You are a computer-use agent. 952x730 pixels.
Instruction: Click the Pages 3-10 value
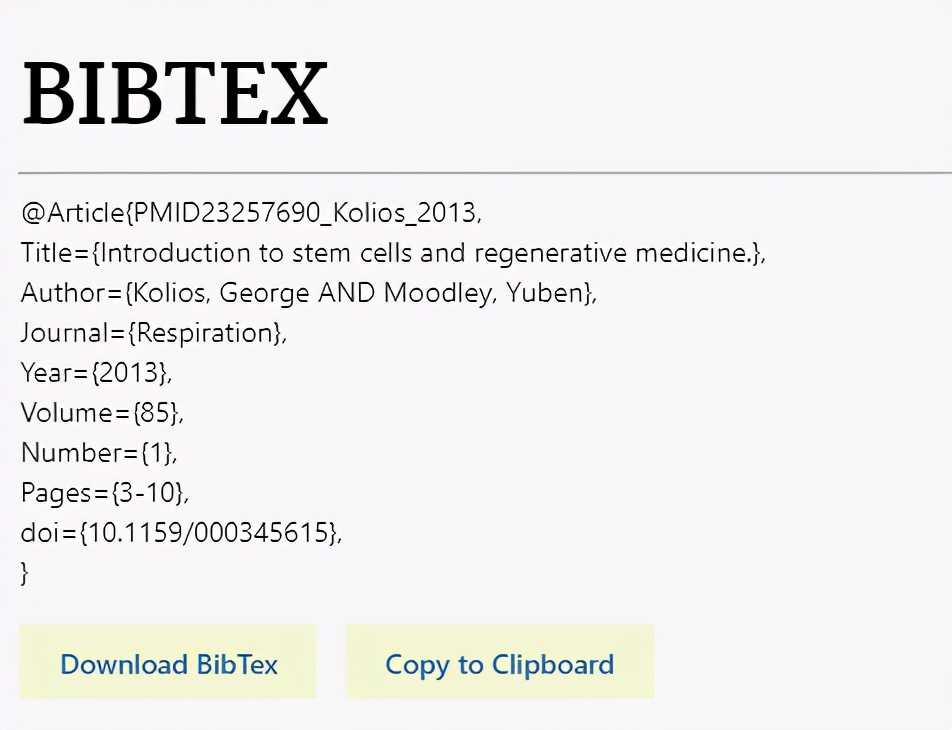[105, 492]
